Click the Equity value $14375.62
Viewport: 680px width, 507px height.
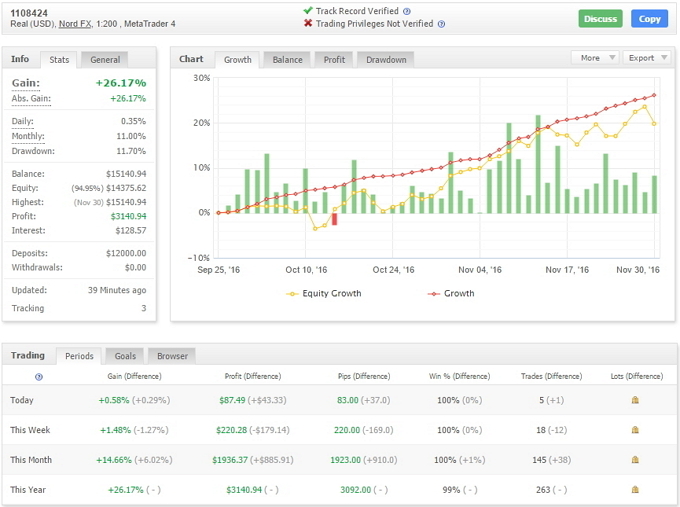pos(126,188)
